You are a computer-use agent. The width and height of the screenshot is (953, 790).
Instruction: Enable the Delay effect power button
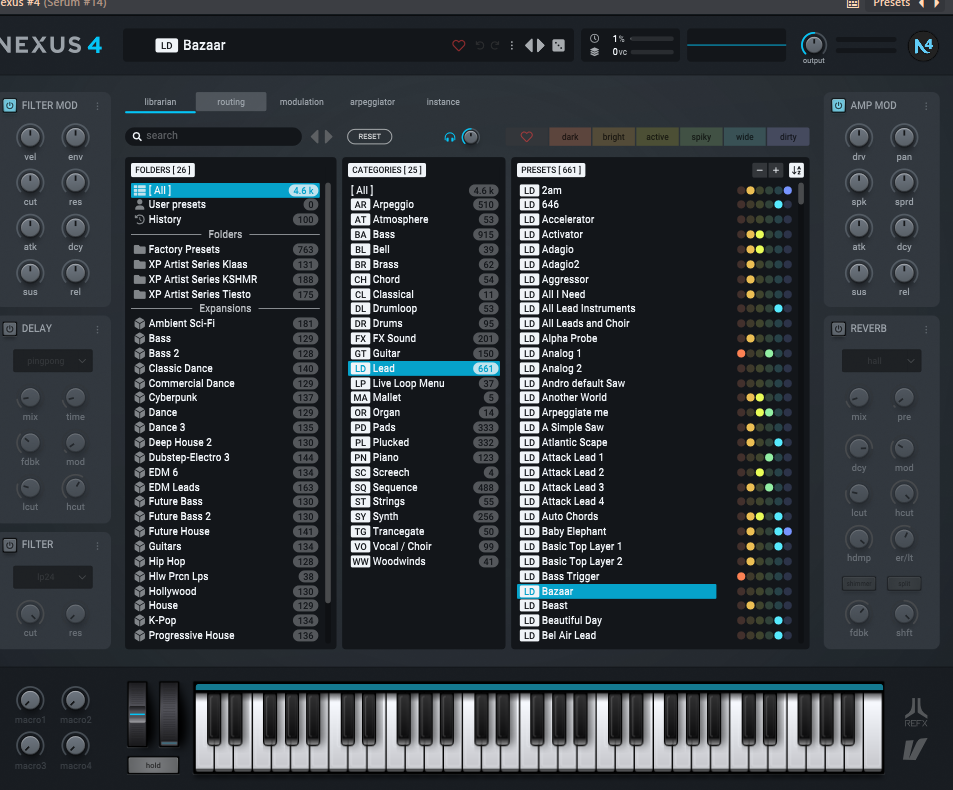click(x=10, y=329)
